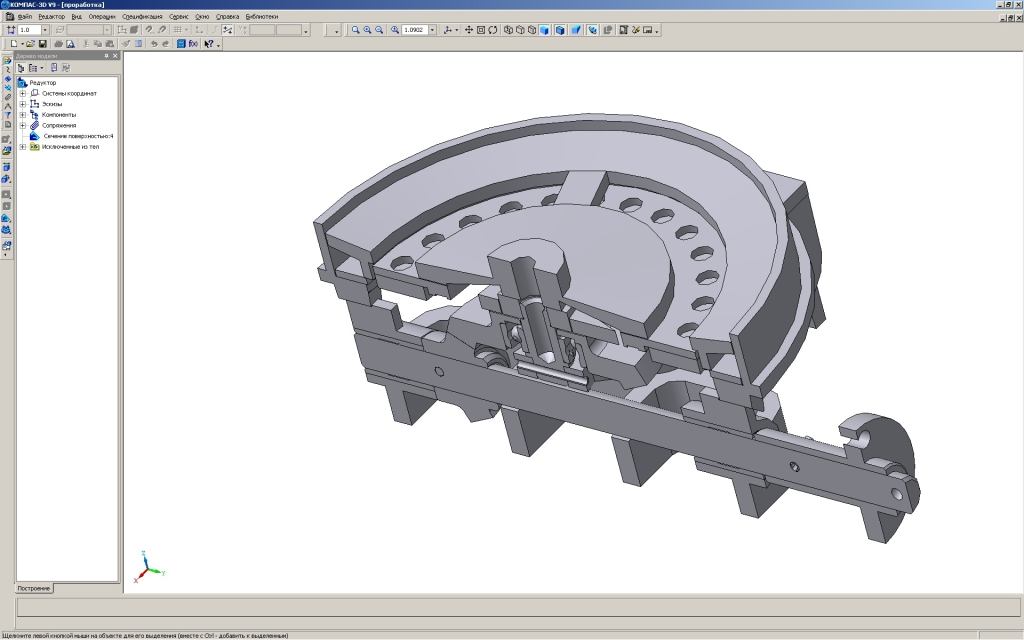Close the model tree panel
The image size is (1024, 640).
click(x=116, y=56)
